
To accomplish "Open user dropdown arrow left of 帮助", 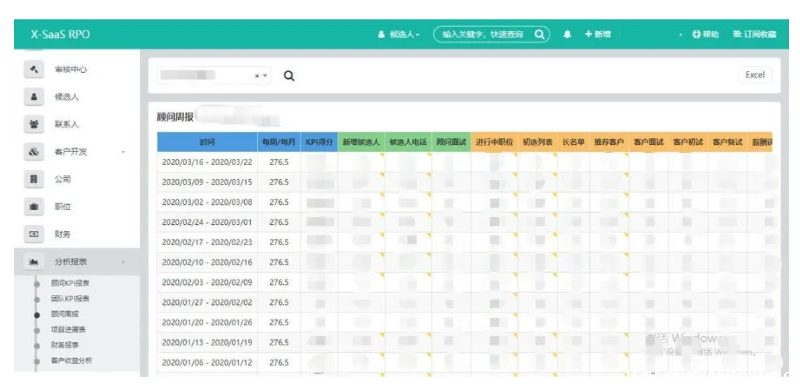I will click(681, 35).
